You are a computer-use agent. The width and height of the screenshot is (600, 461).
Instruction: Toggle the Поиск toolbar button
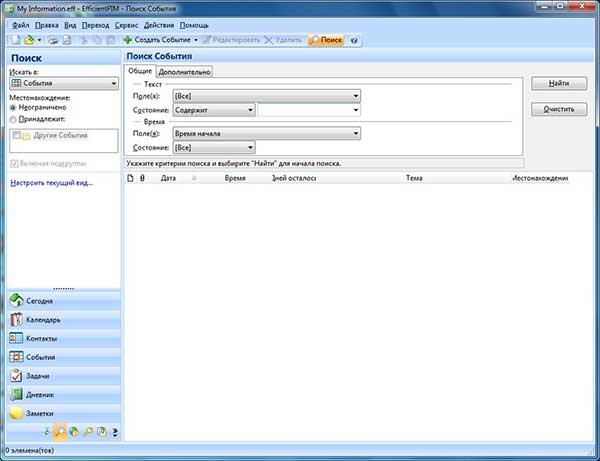(326, 40)
